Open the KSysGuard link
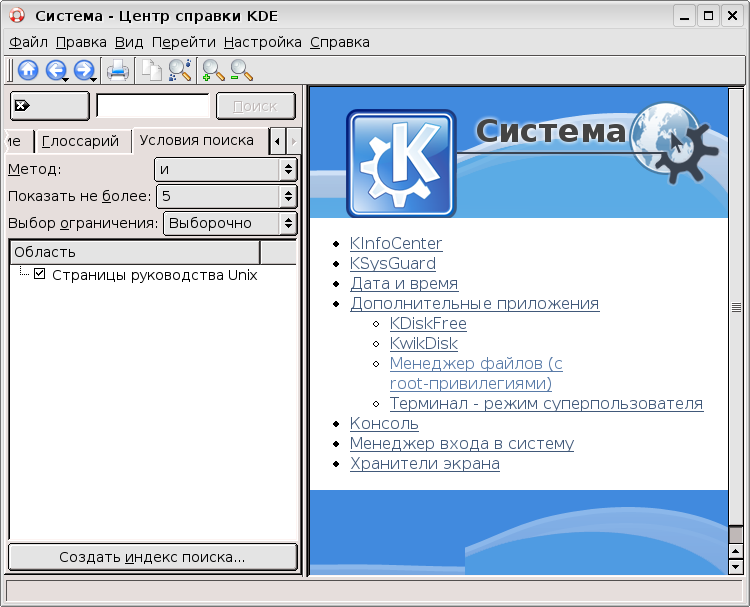 click(x=393, y=264)
